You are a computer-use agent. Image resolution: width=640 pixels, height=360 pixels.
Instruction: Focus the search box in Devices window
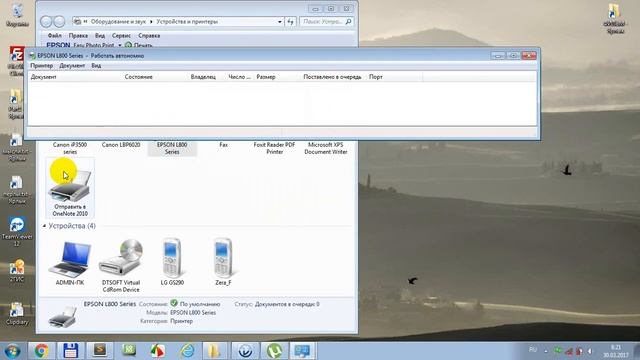326,22
